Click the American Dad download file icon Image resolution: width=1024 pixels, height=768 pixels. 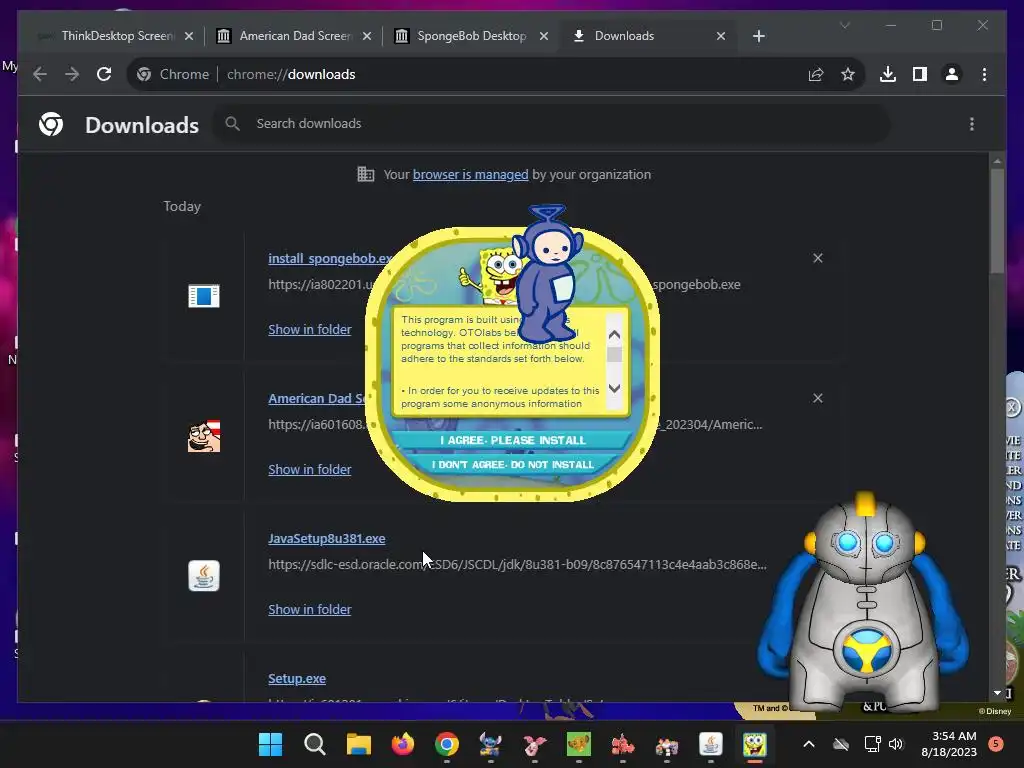click(204, 436)
